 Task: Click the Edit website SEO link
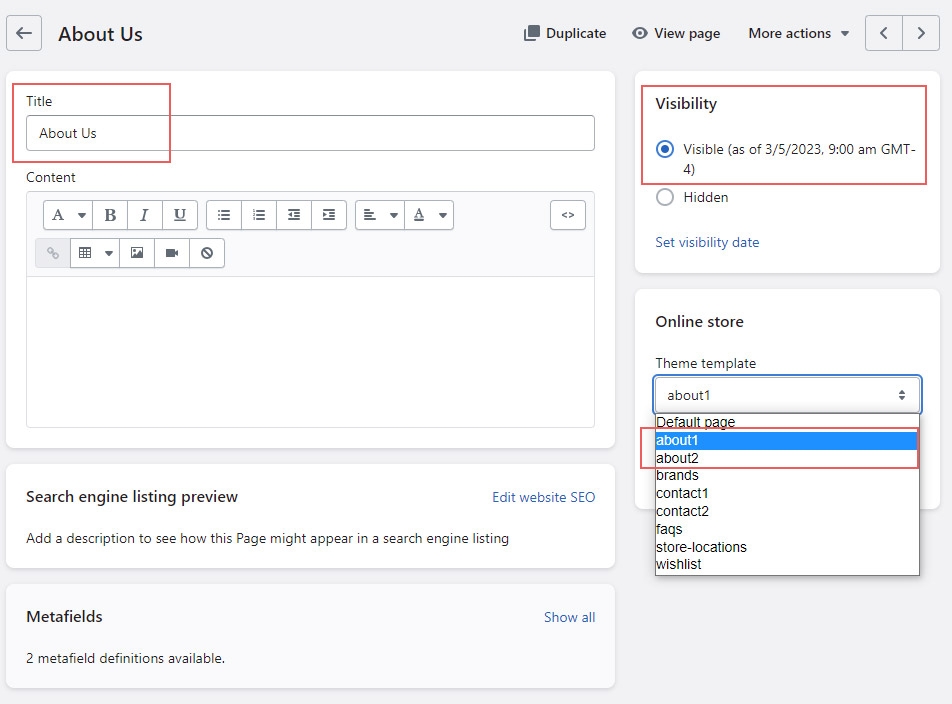(x=543, y=497)
